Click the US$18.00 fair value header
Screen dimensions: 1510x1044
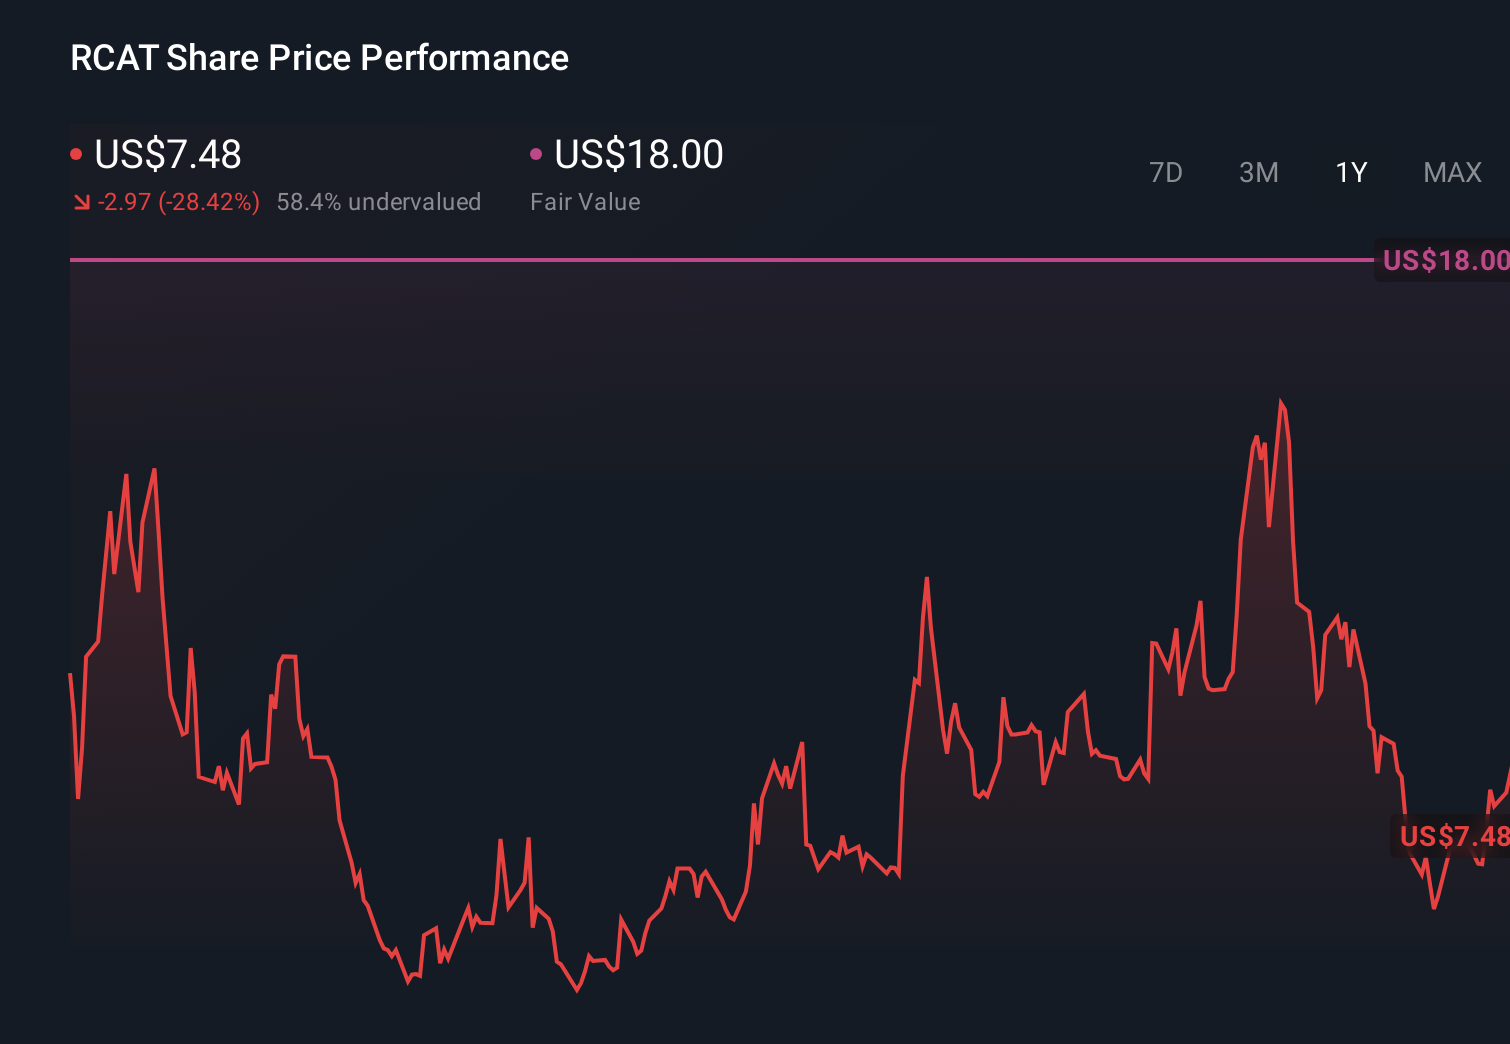638,154
